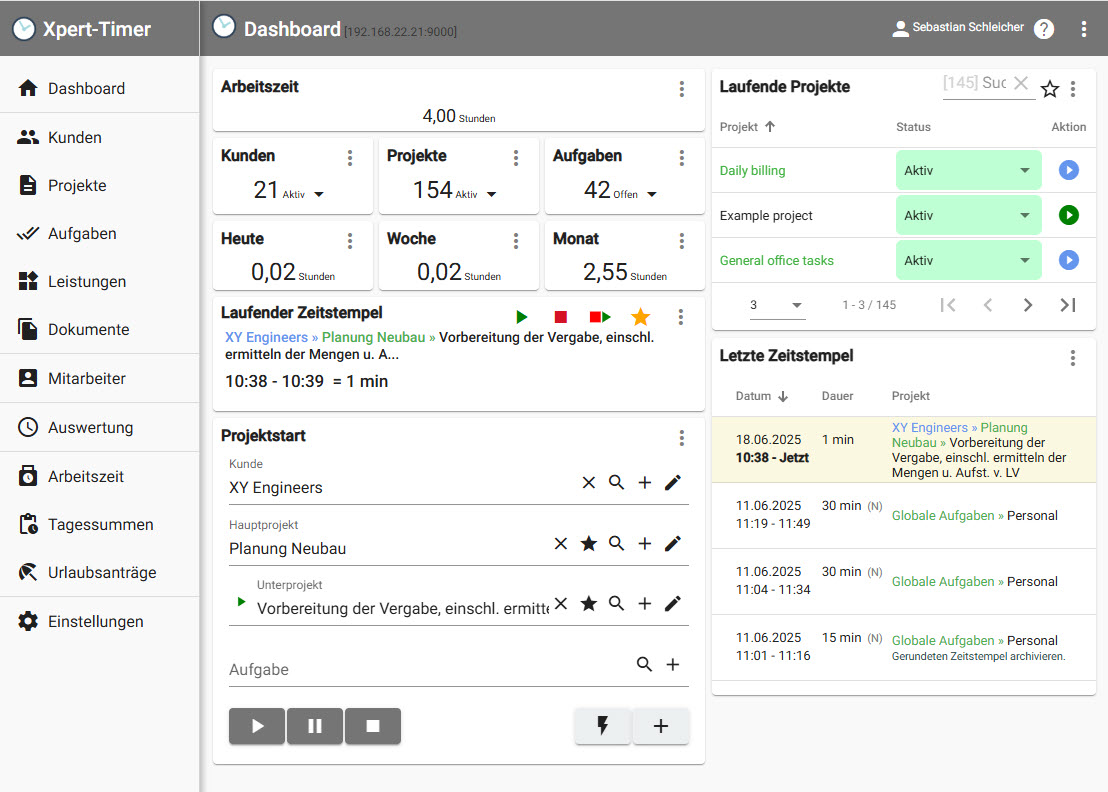The width and height of the screenshot is (1108, 792).
Task: Open the Woche card options menu
Action: [516, 241]
